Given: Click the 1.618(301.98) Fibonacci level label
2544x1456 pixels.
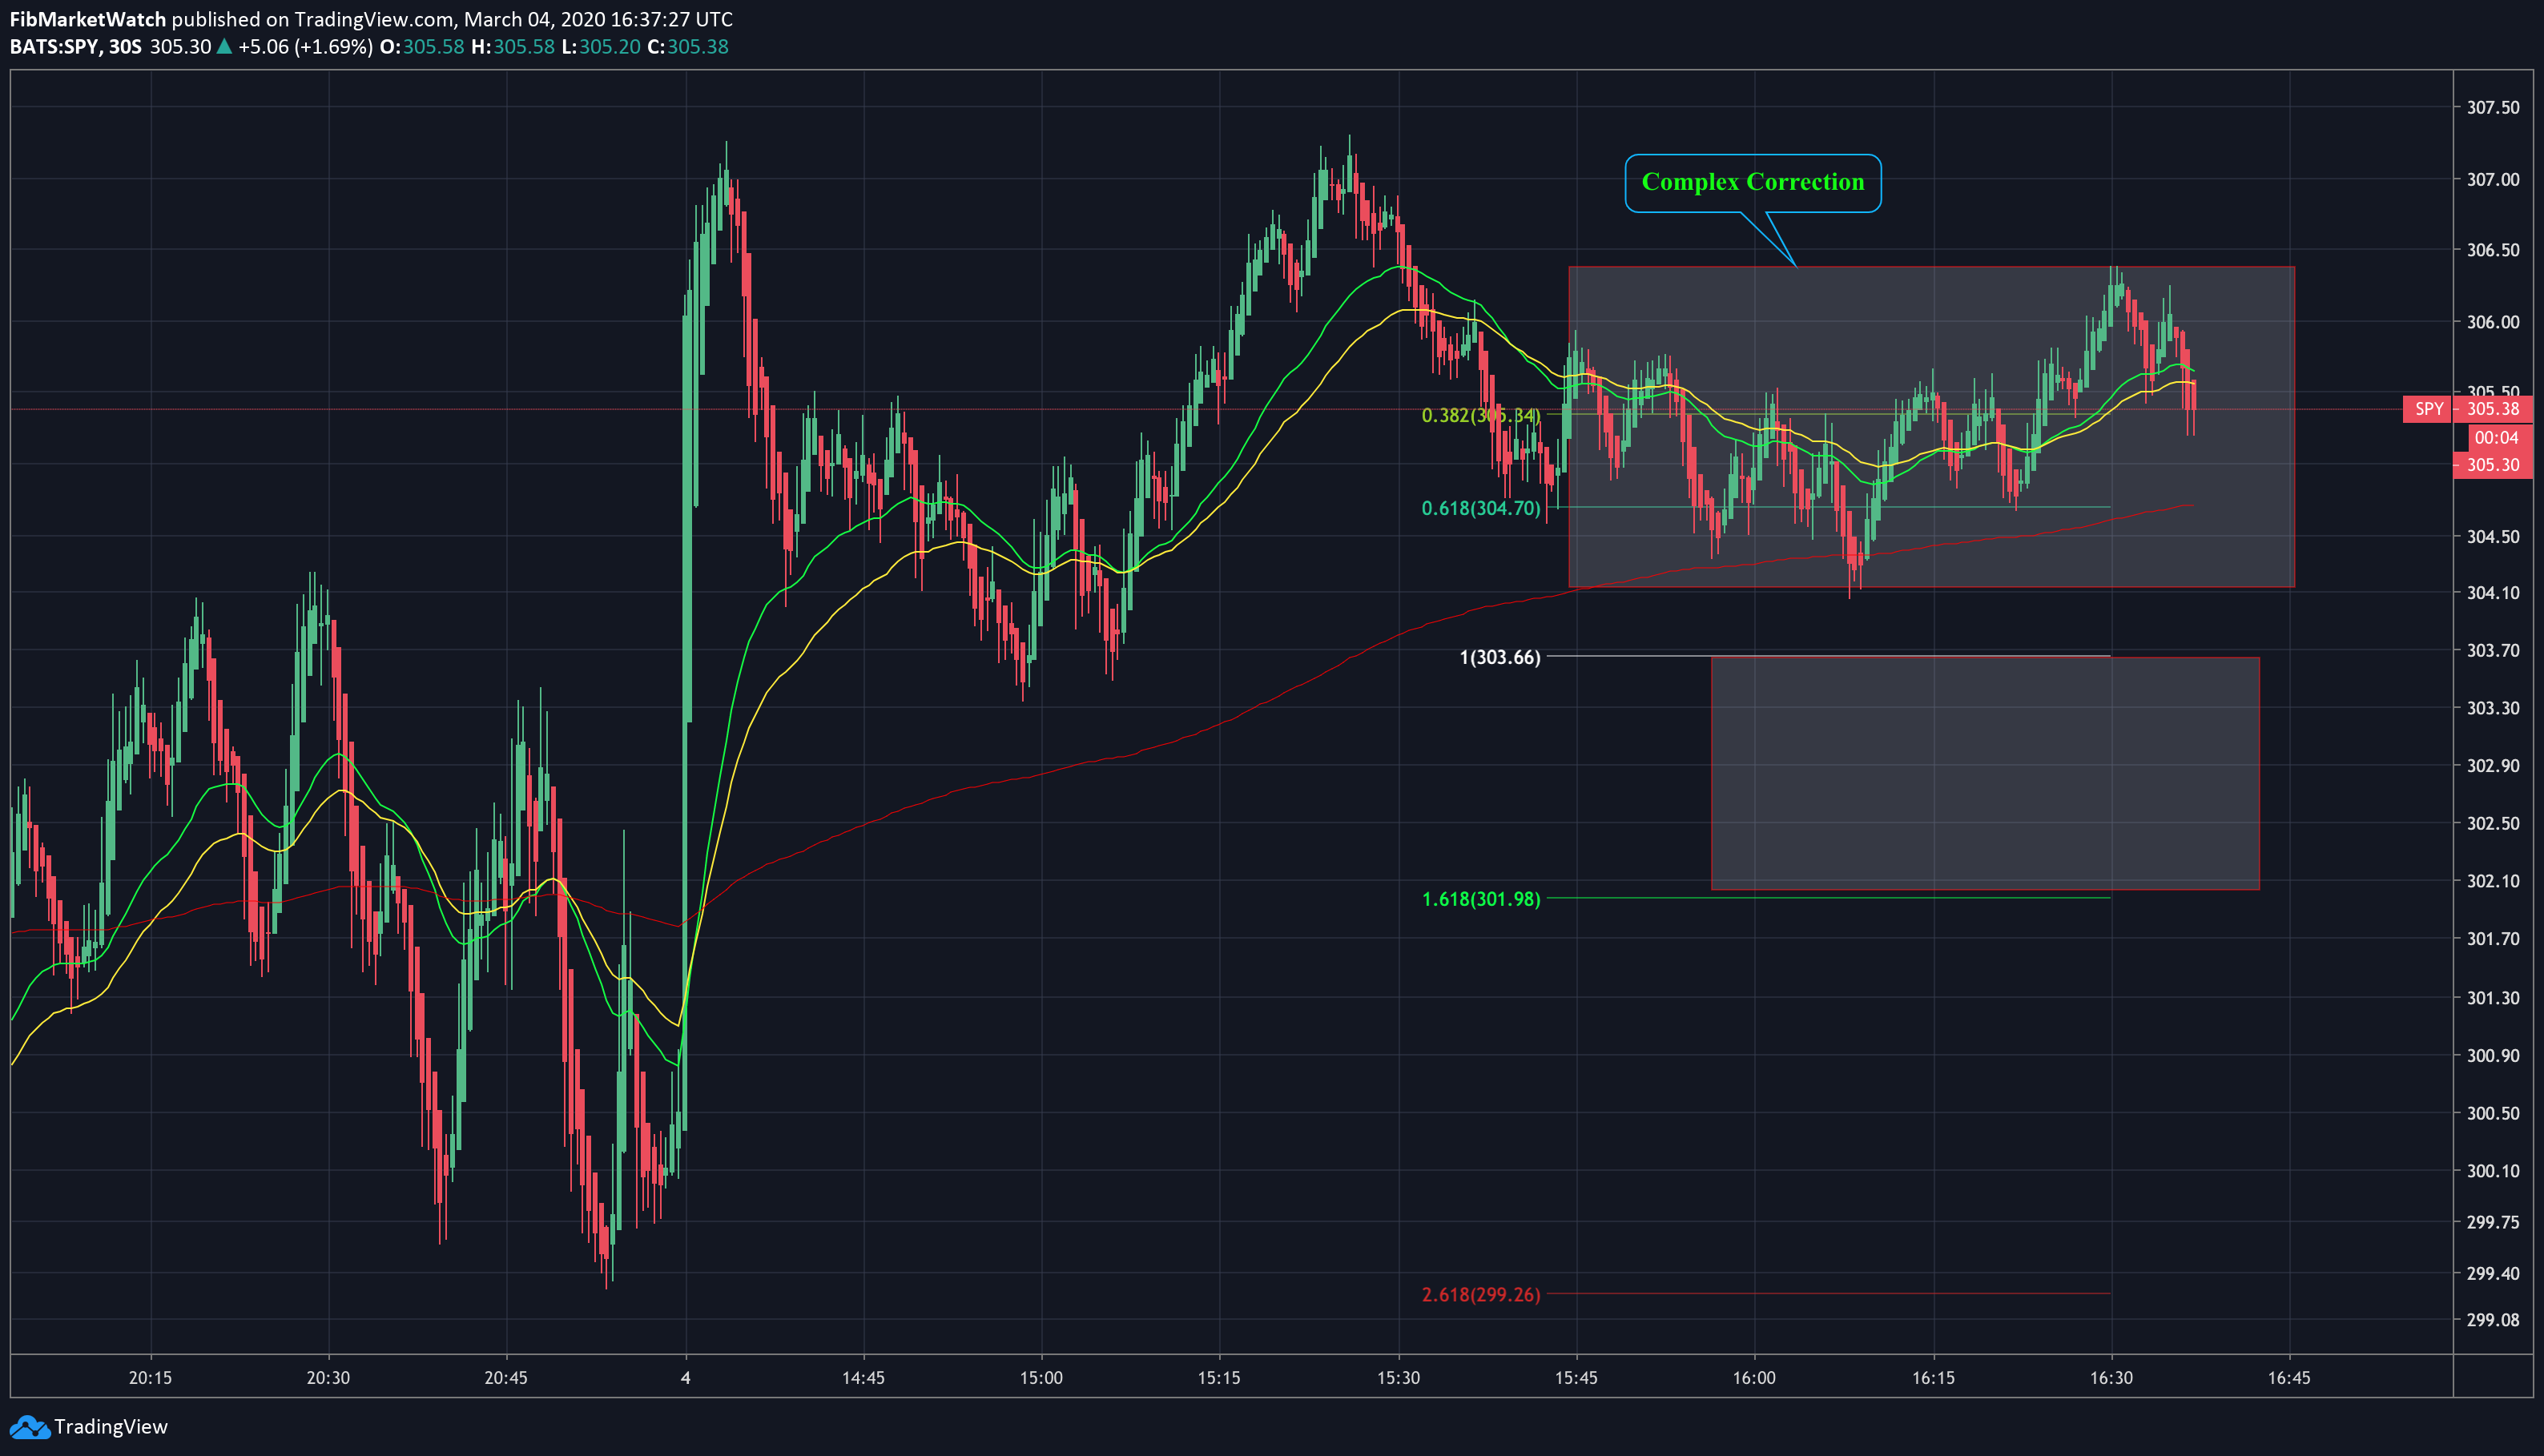Looking at the screenshot, I should (1481, 899).
